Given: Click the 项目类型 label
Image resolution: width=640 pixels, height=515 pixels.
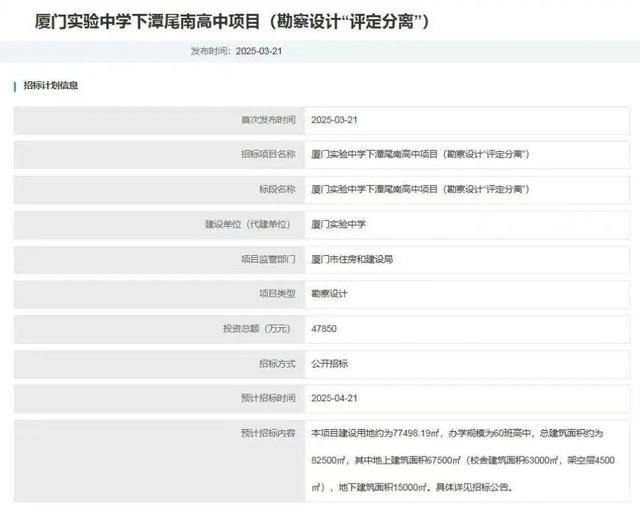Looking at the screenshot, I should [x=277, y=294].
